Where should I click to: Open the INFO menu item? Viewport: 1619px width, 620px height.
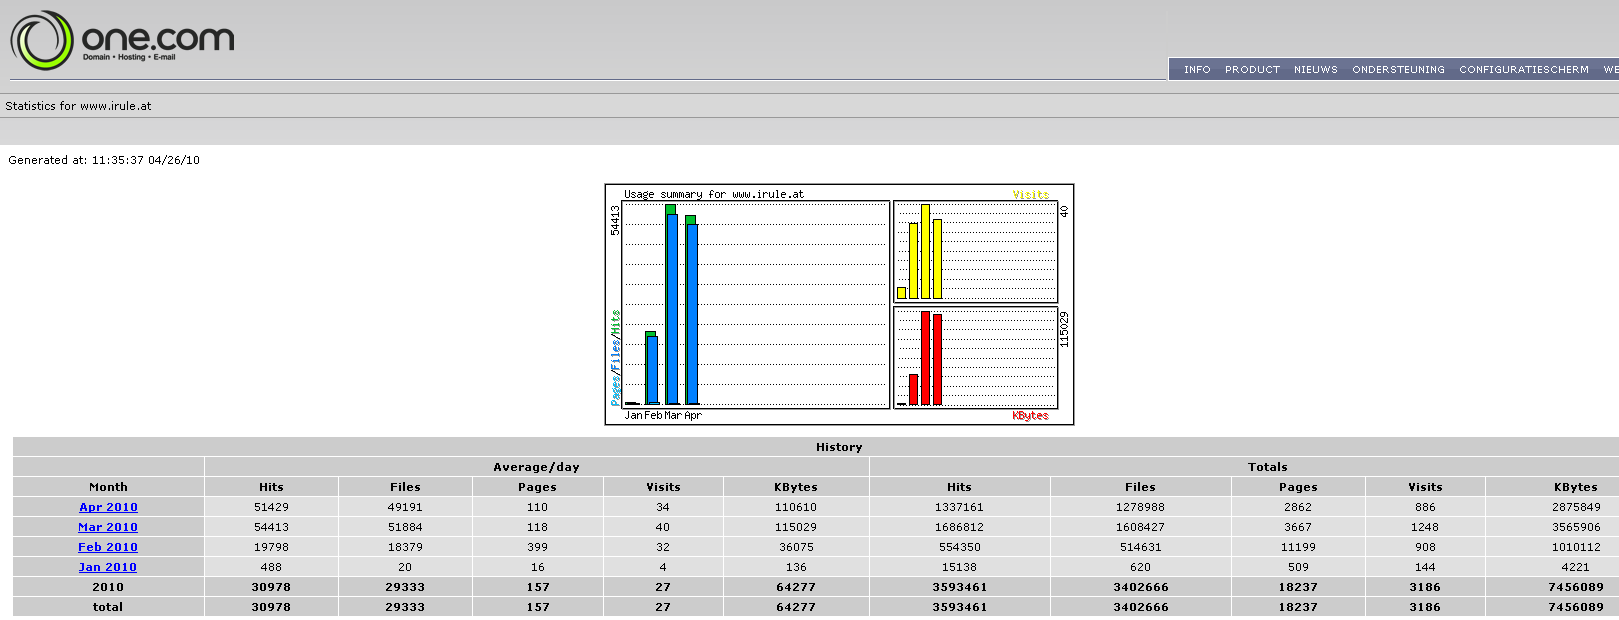click(x=1197, y=70)
